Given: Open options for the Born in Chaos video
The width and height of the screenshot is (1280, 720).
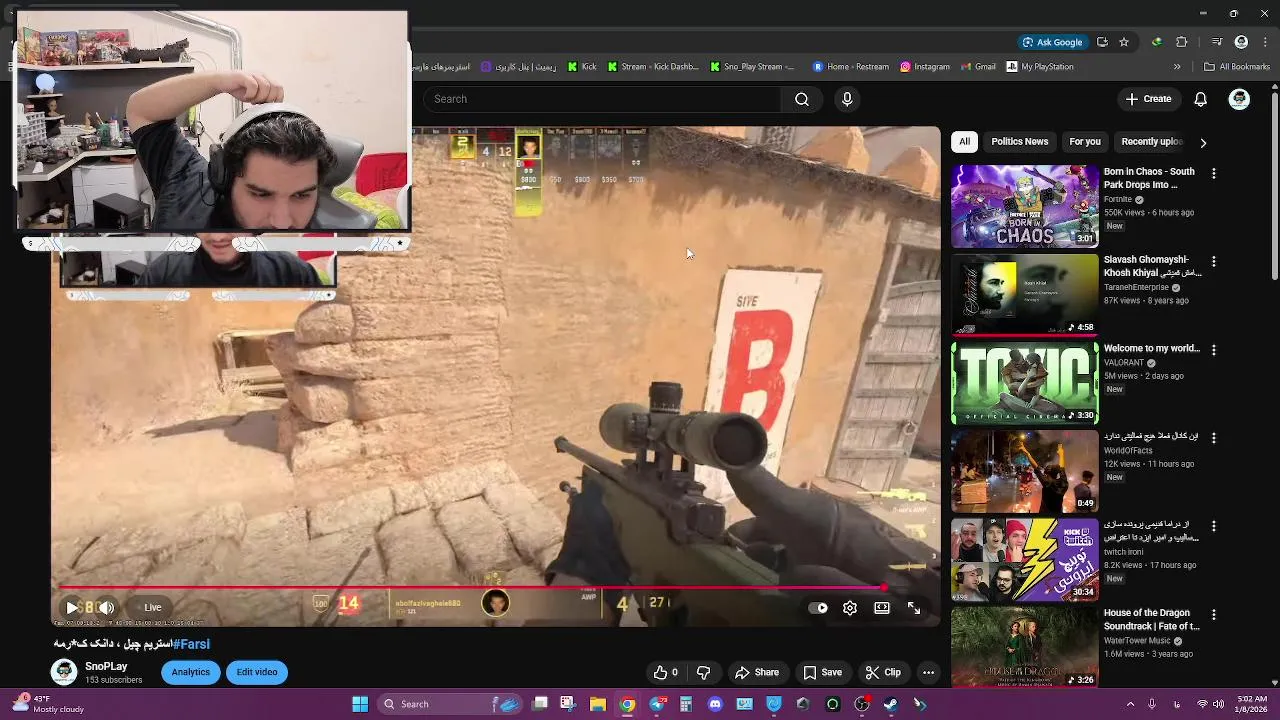Looking at the screenshot, I should (1214, 173).
